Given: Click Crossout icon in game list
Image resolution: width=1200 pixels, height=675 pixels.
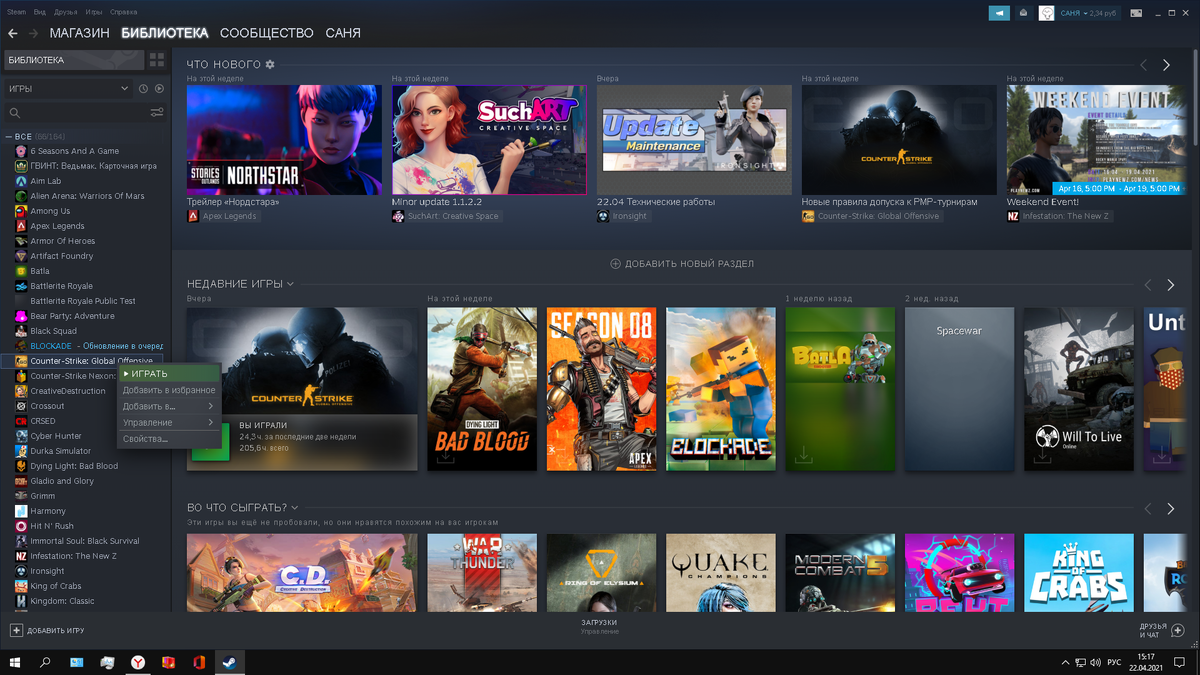Looking at the screenshot, I should click(21, 406).
